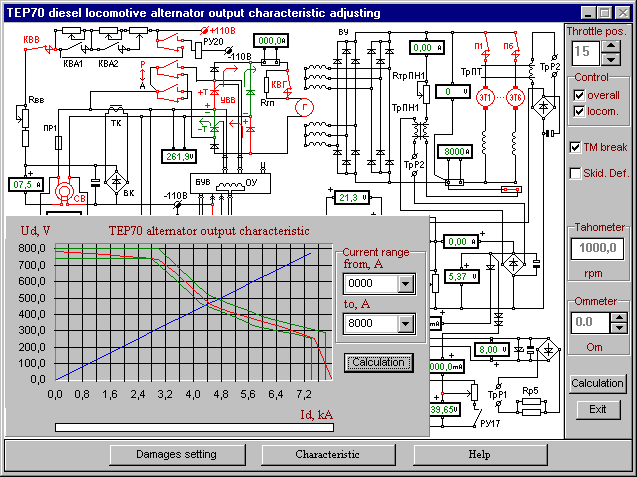Enable the Skid. Def. checkbox

(x=575, y=173)
